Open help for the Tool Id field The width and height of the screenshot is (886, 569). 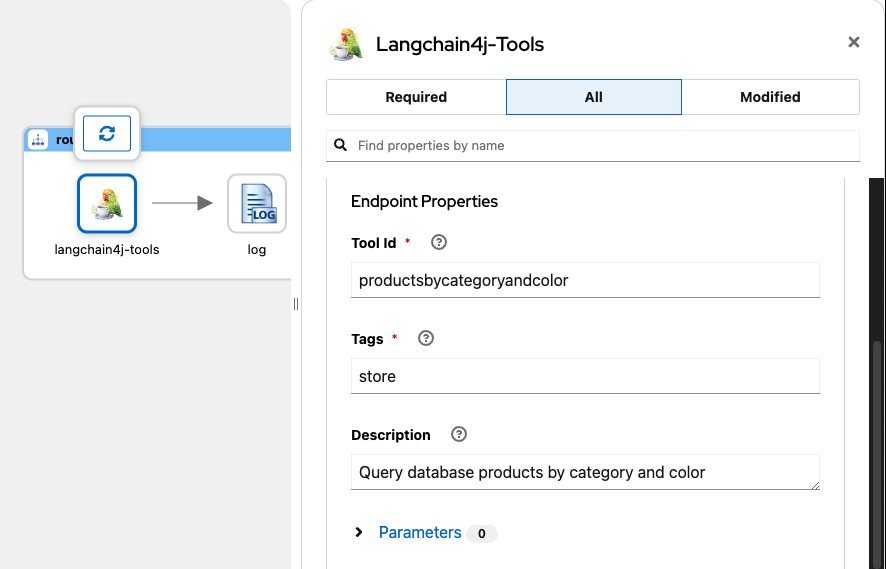pos(438,243)
